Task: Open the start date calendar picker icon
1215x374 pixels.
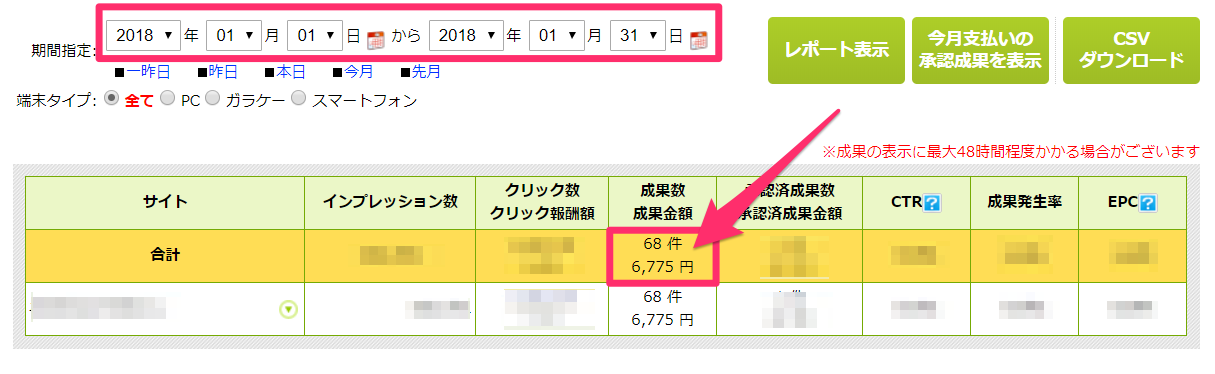Action: pos(376,40)
